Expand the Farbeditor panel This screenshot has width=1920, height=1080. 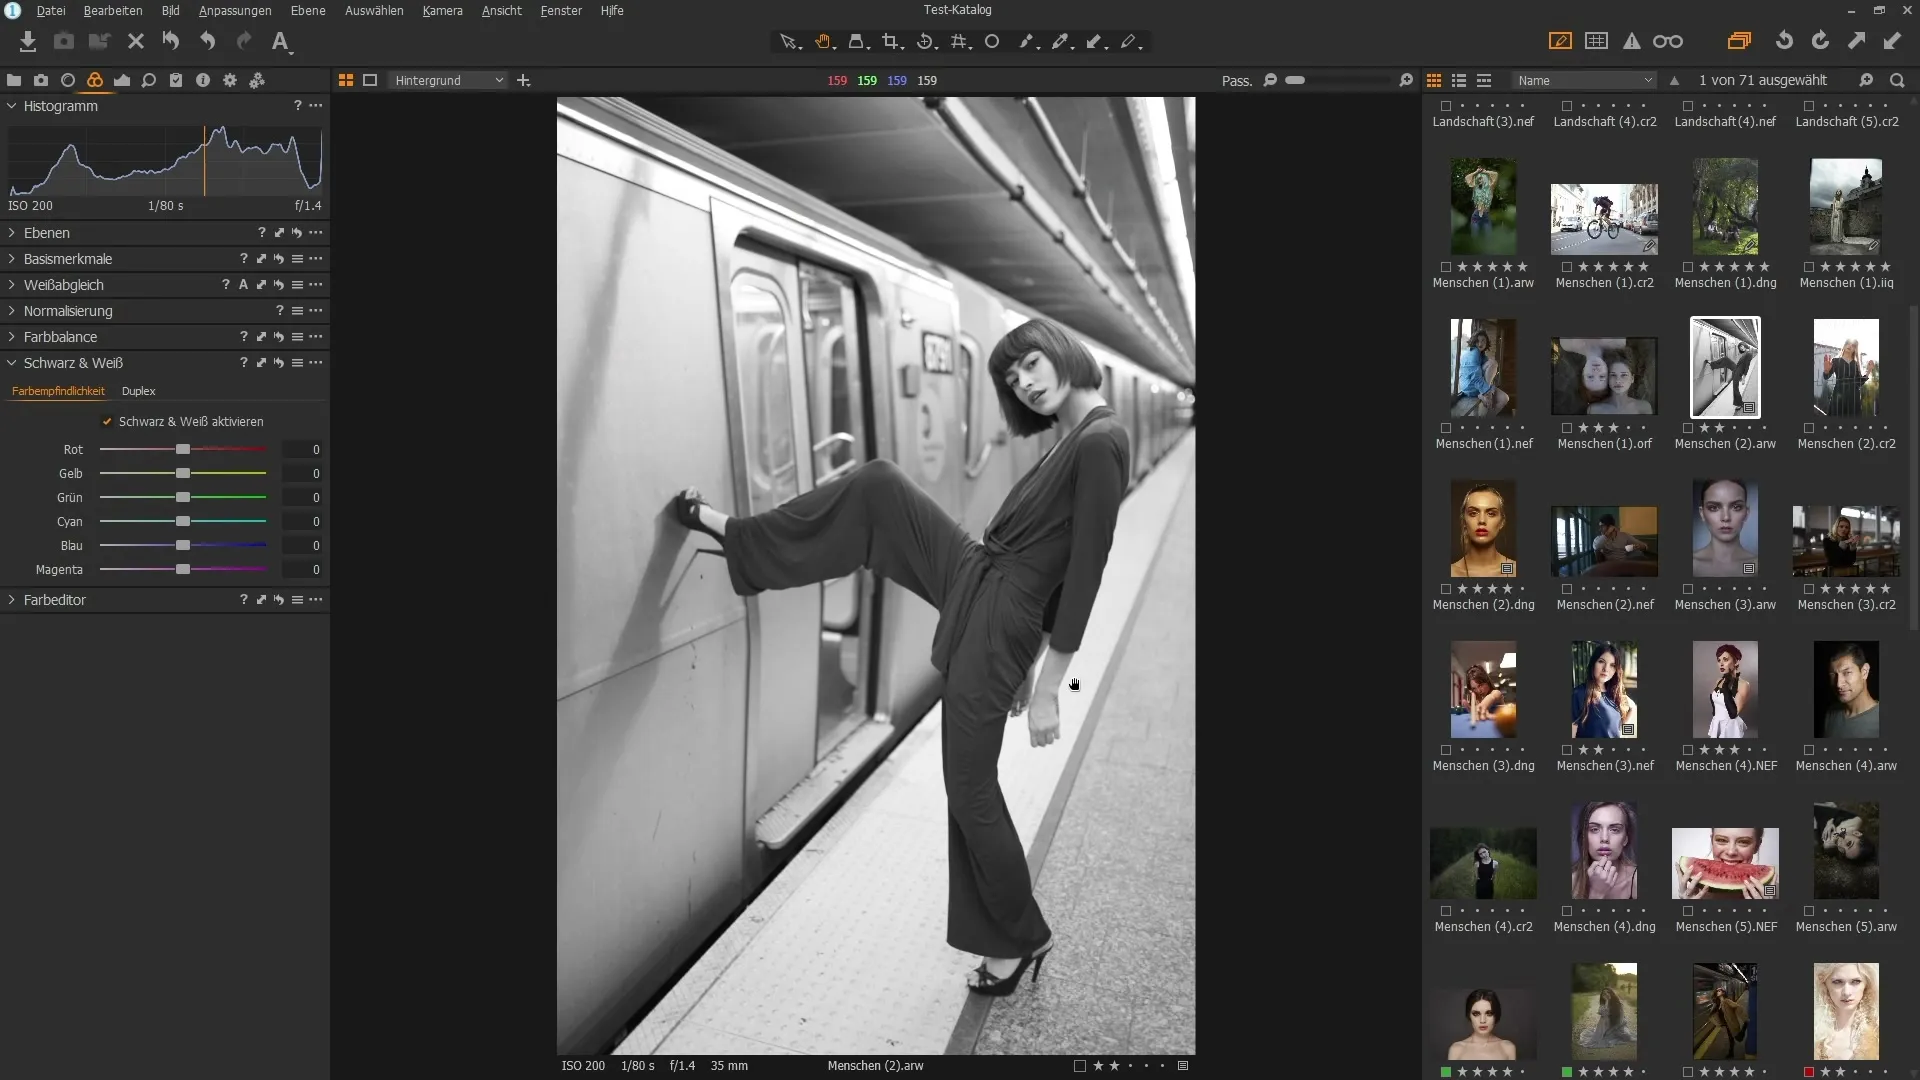(x=12, y=600)
